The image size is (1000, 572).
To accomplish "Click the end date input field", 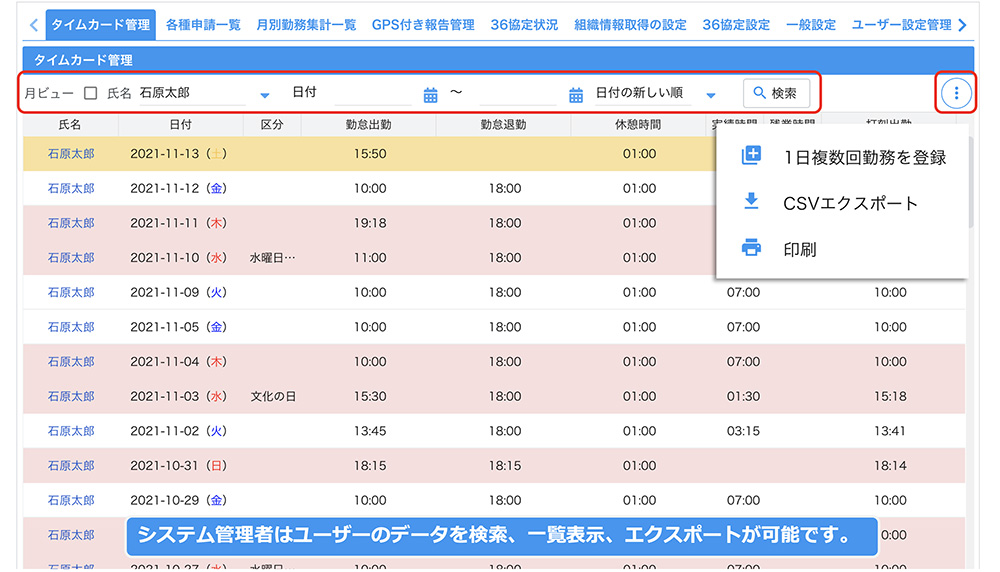I will [x=518, y=94].
